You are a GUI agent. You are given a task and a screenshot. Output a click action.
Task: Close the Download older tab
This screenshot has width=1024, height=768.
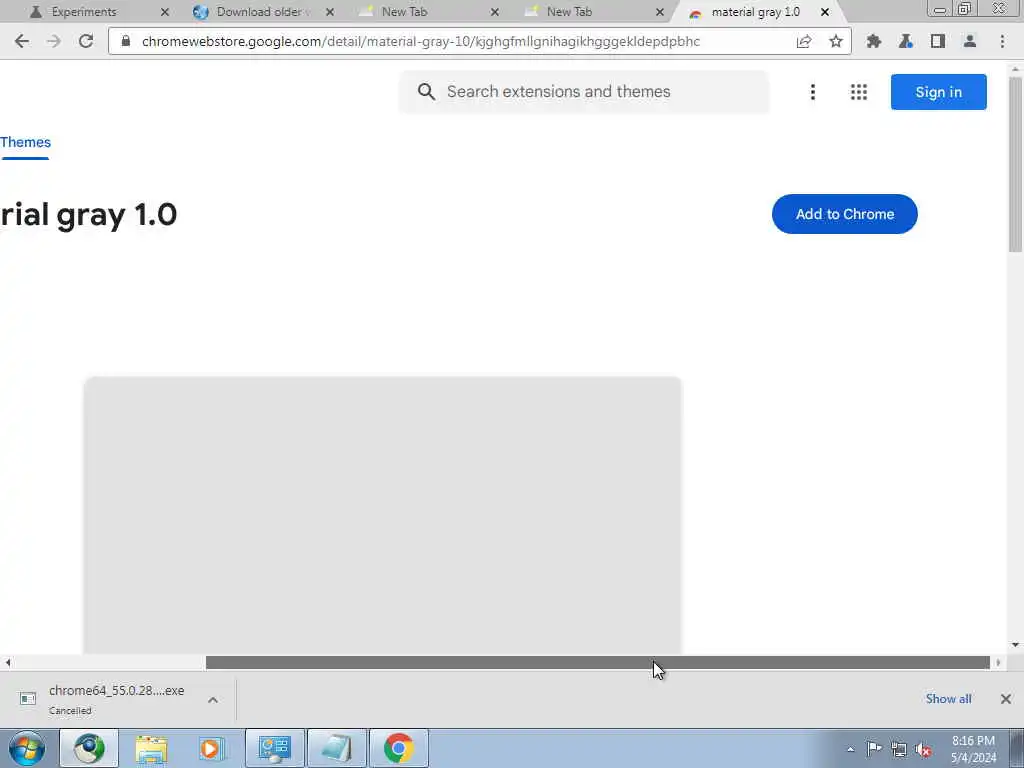coord(330,12)
